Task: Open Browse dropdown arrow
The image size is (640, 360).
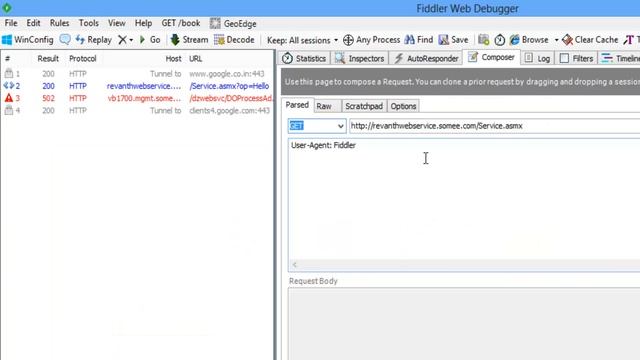Action: click(556, 40)
